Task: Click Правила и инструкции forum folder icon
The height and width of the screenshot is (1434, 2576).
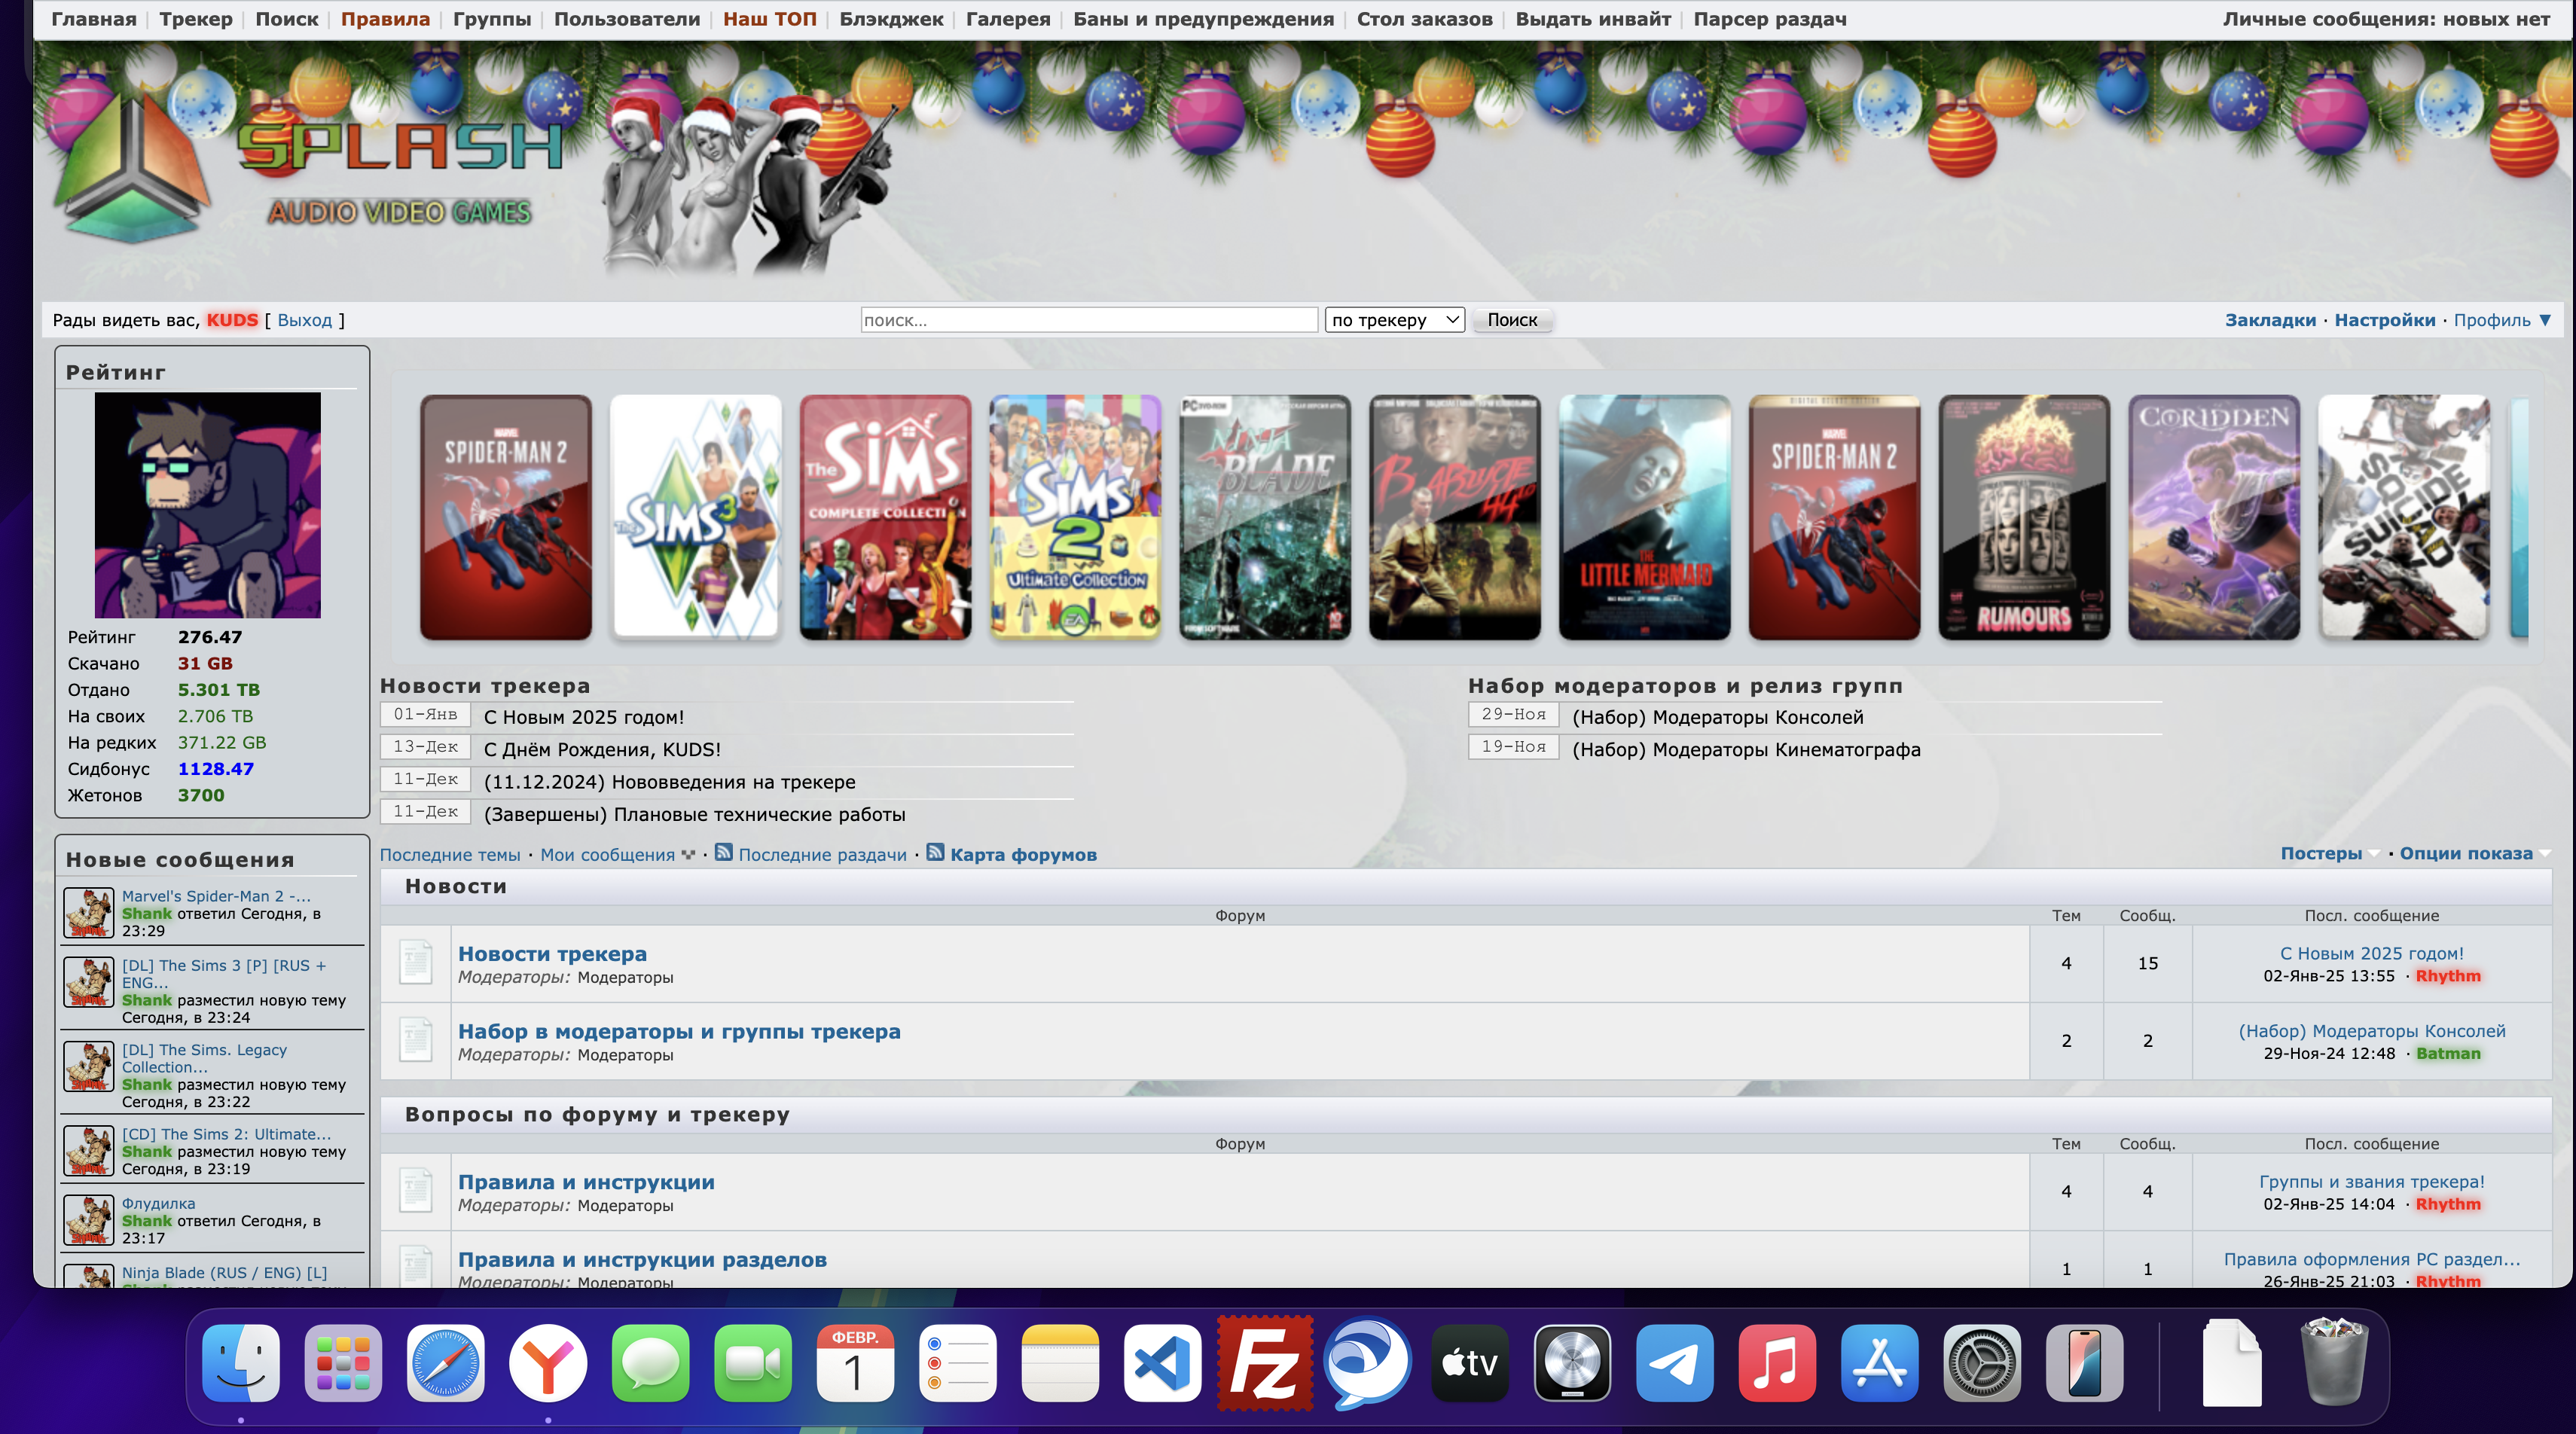Action: click(x=415, y=1191)
